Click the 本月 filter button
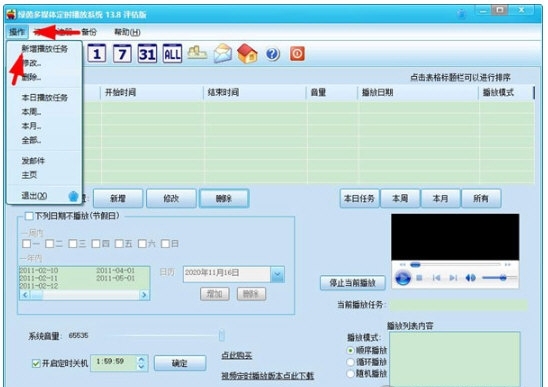 pos(441,199)
